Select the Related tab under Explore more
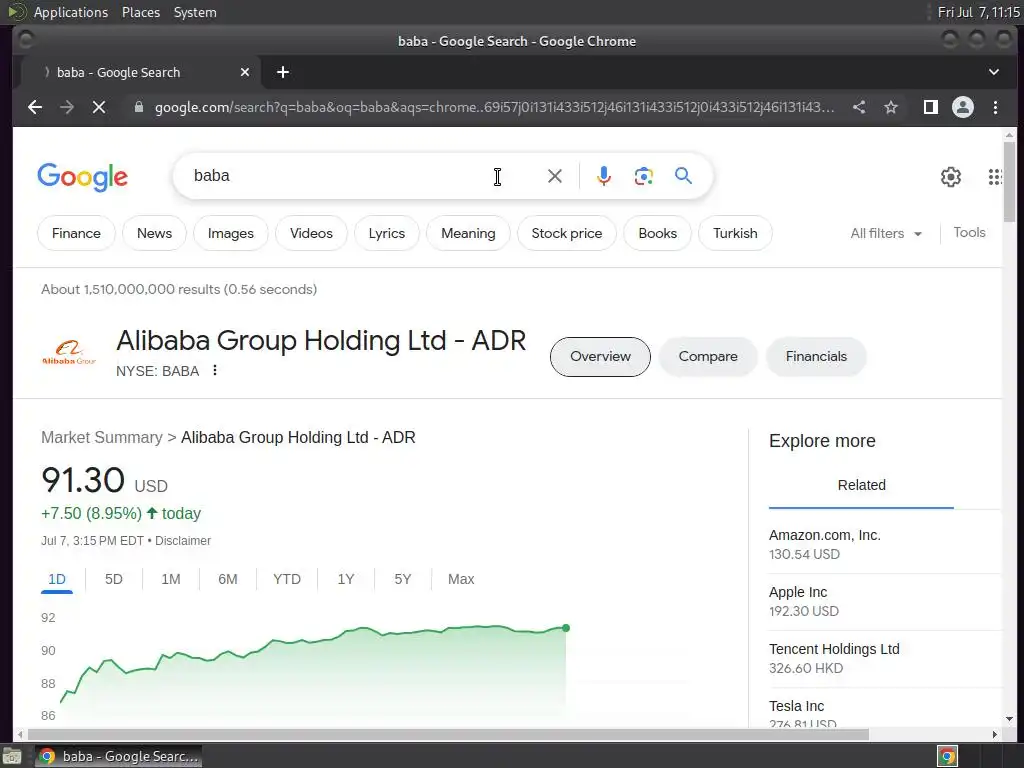 point(861,485)
